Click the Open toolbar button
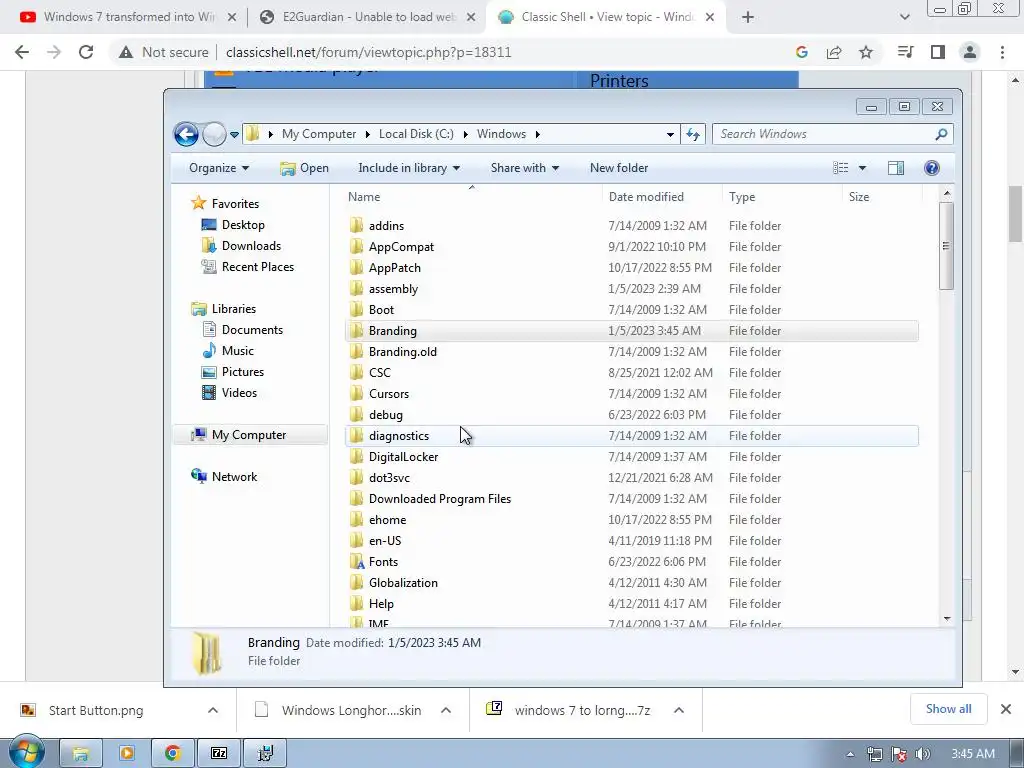The width and height of the screenshot is (1024, 768). 304,168
